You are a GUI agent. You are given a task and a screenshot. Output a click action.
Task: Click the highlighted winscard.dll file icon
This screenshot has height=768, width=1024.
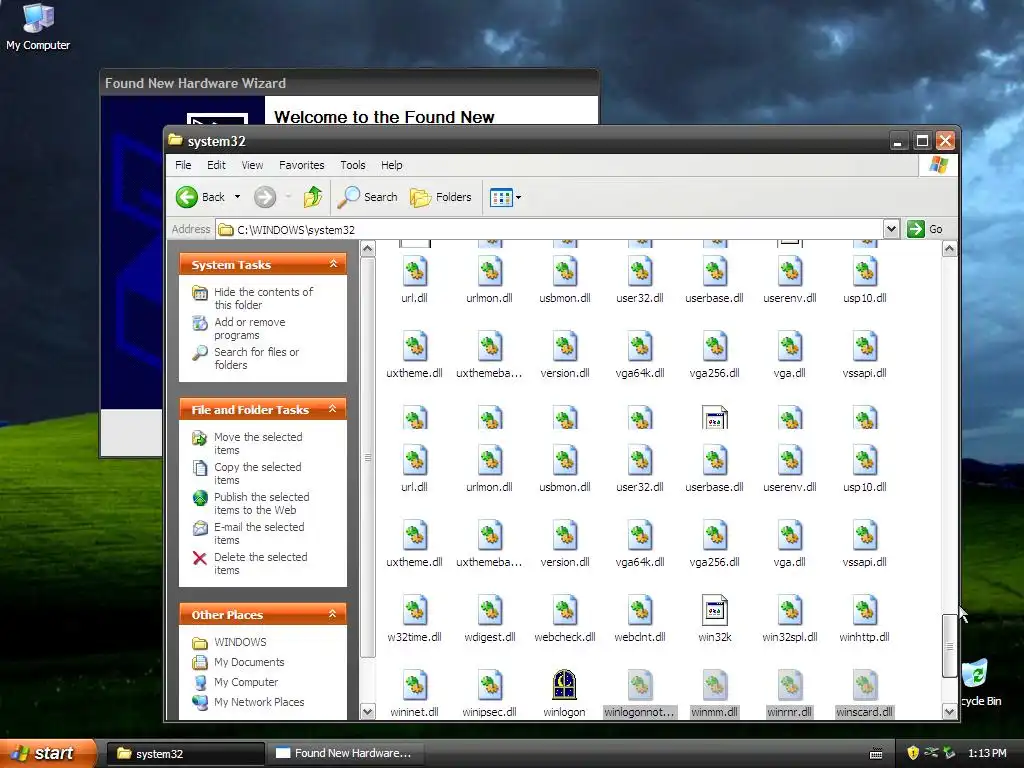pyautogui.click(x=865, y=686)
